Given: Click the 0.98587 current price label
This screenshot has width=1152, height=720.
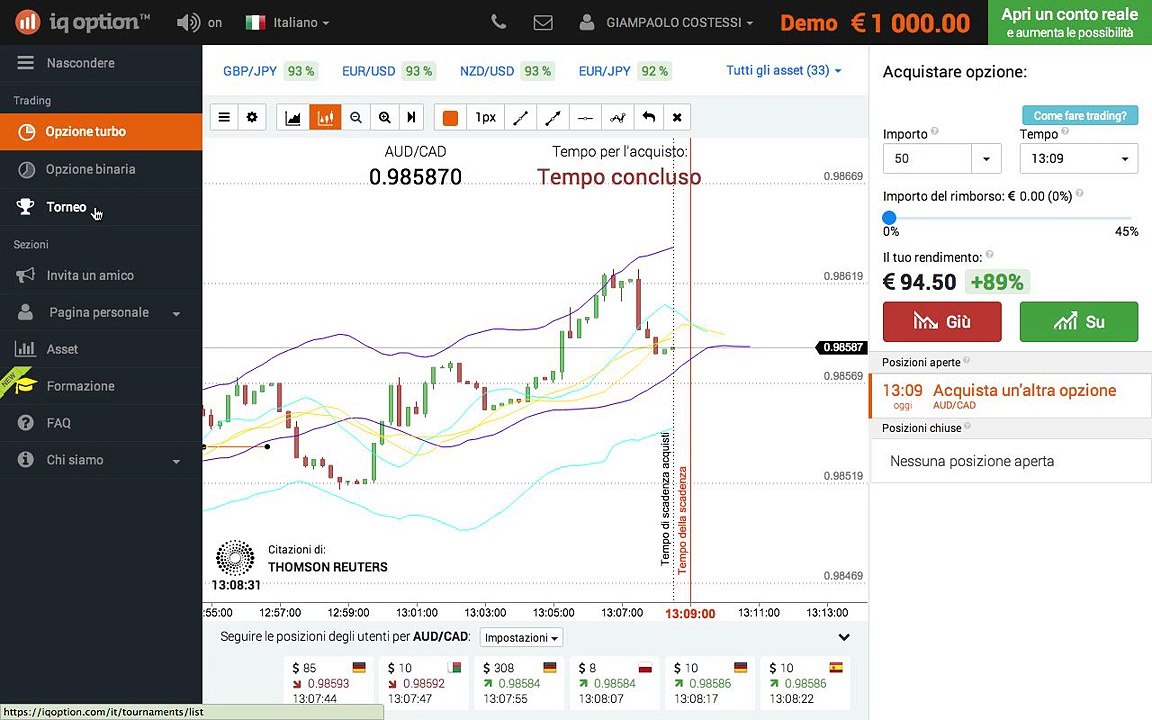Looking at the screenshot, I should click(842, 348).
